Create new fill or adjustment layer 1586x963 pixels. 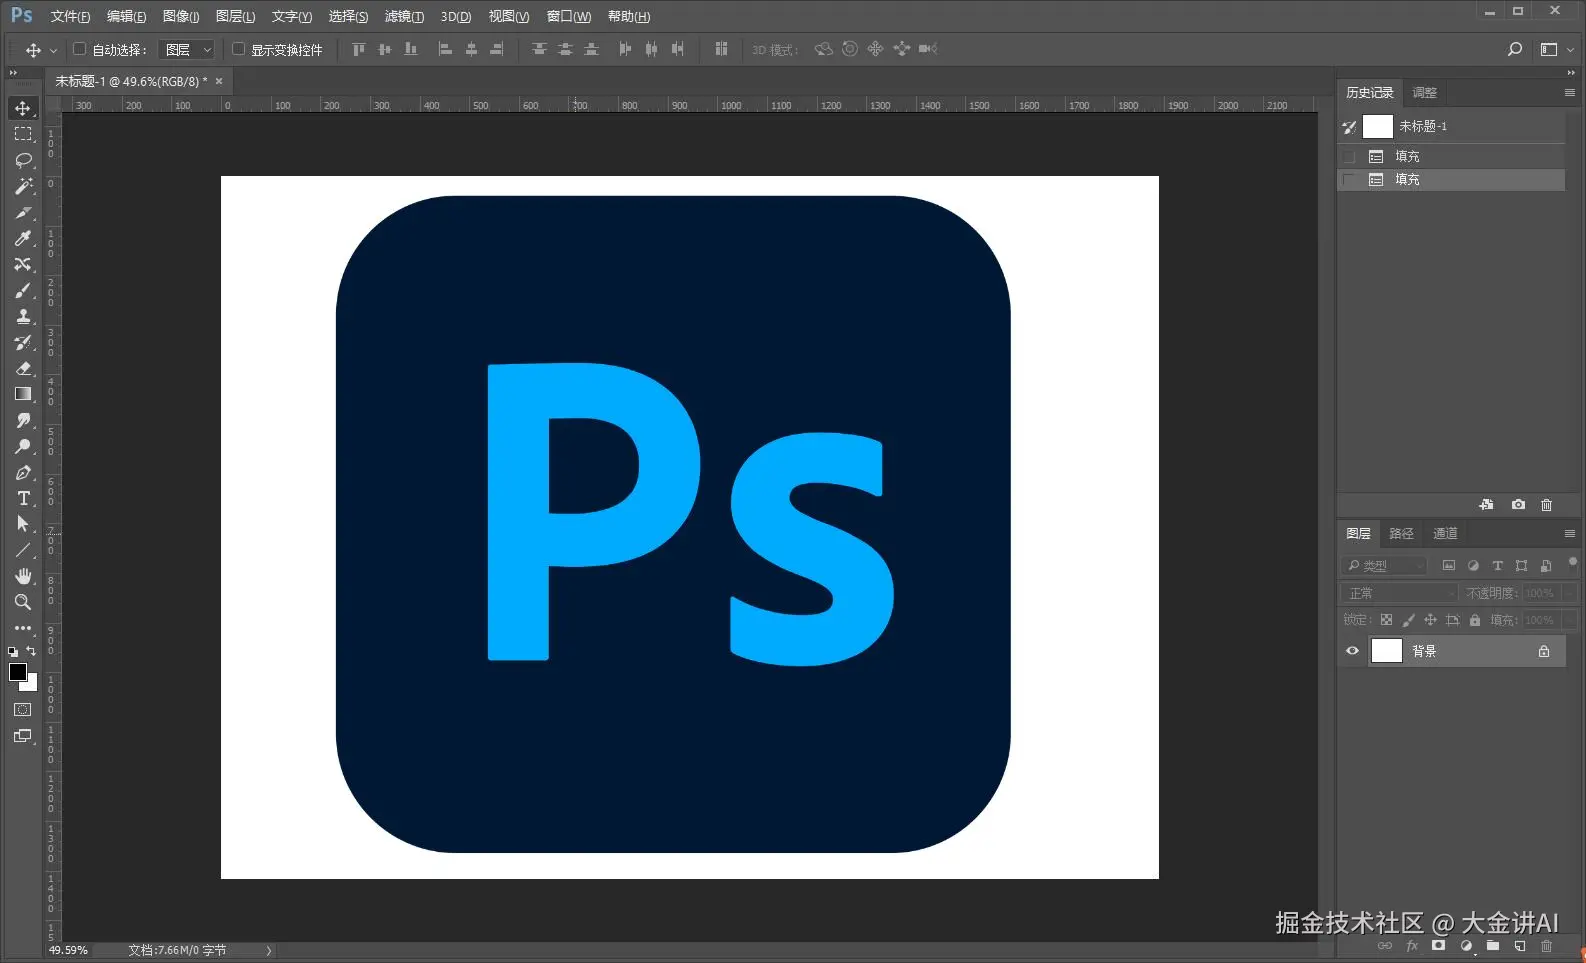1466,945
